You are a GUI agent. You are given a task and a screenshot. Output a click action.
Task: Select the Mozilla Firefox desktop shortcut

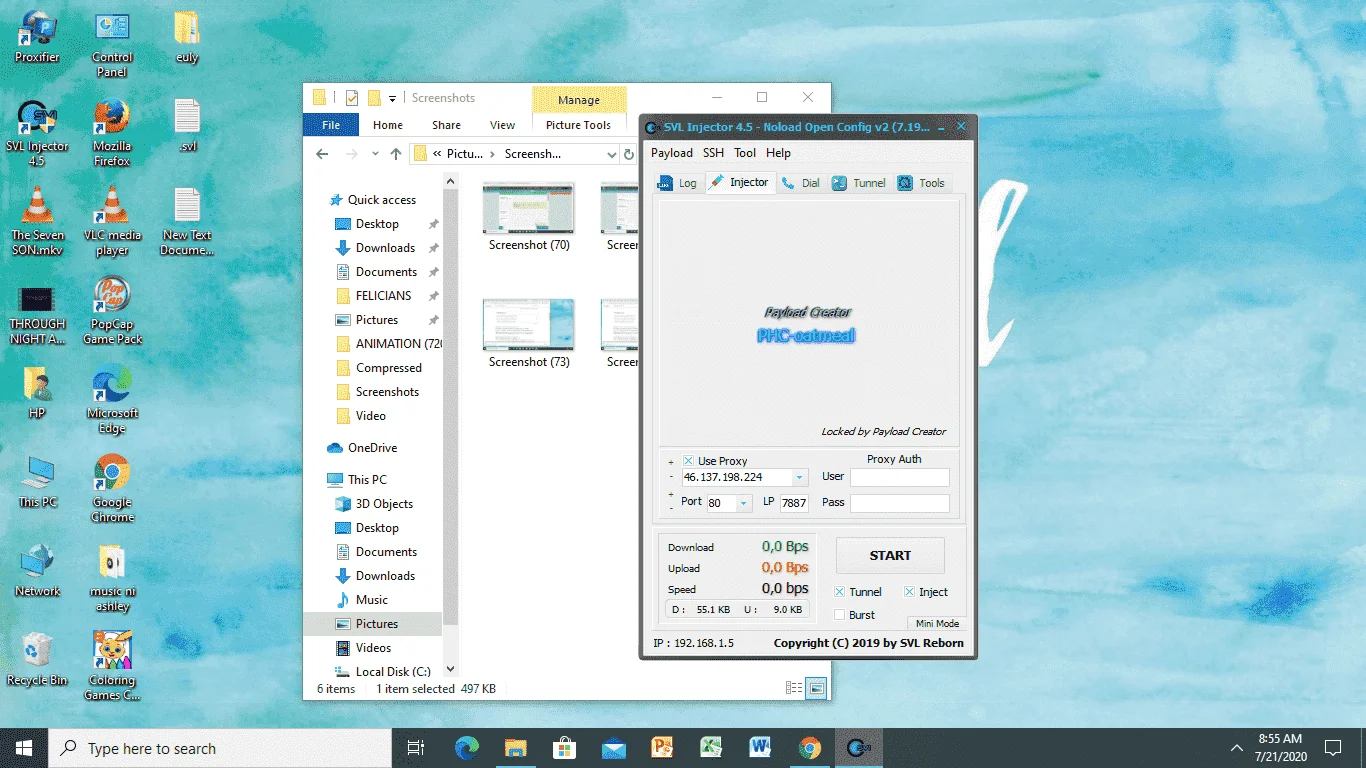click(112, 132)
